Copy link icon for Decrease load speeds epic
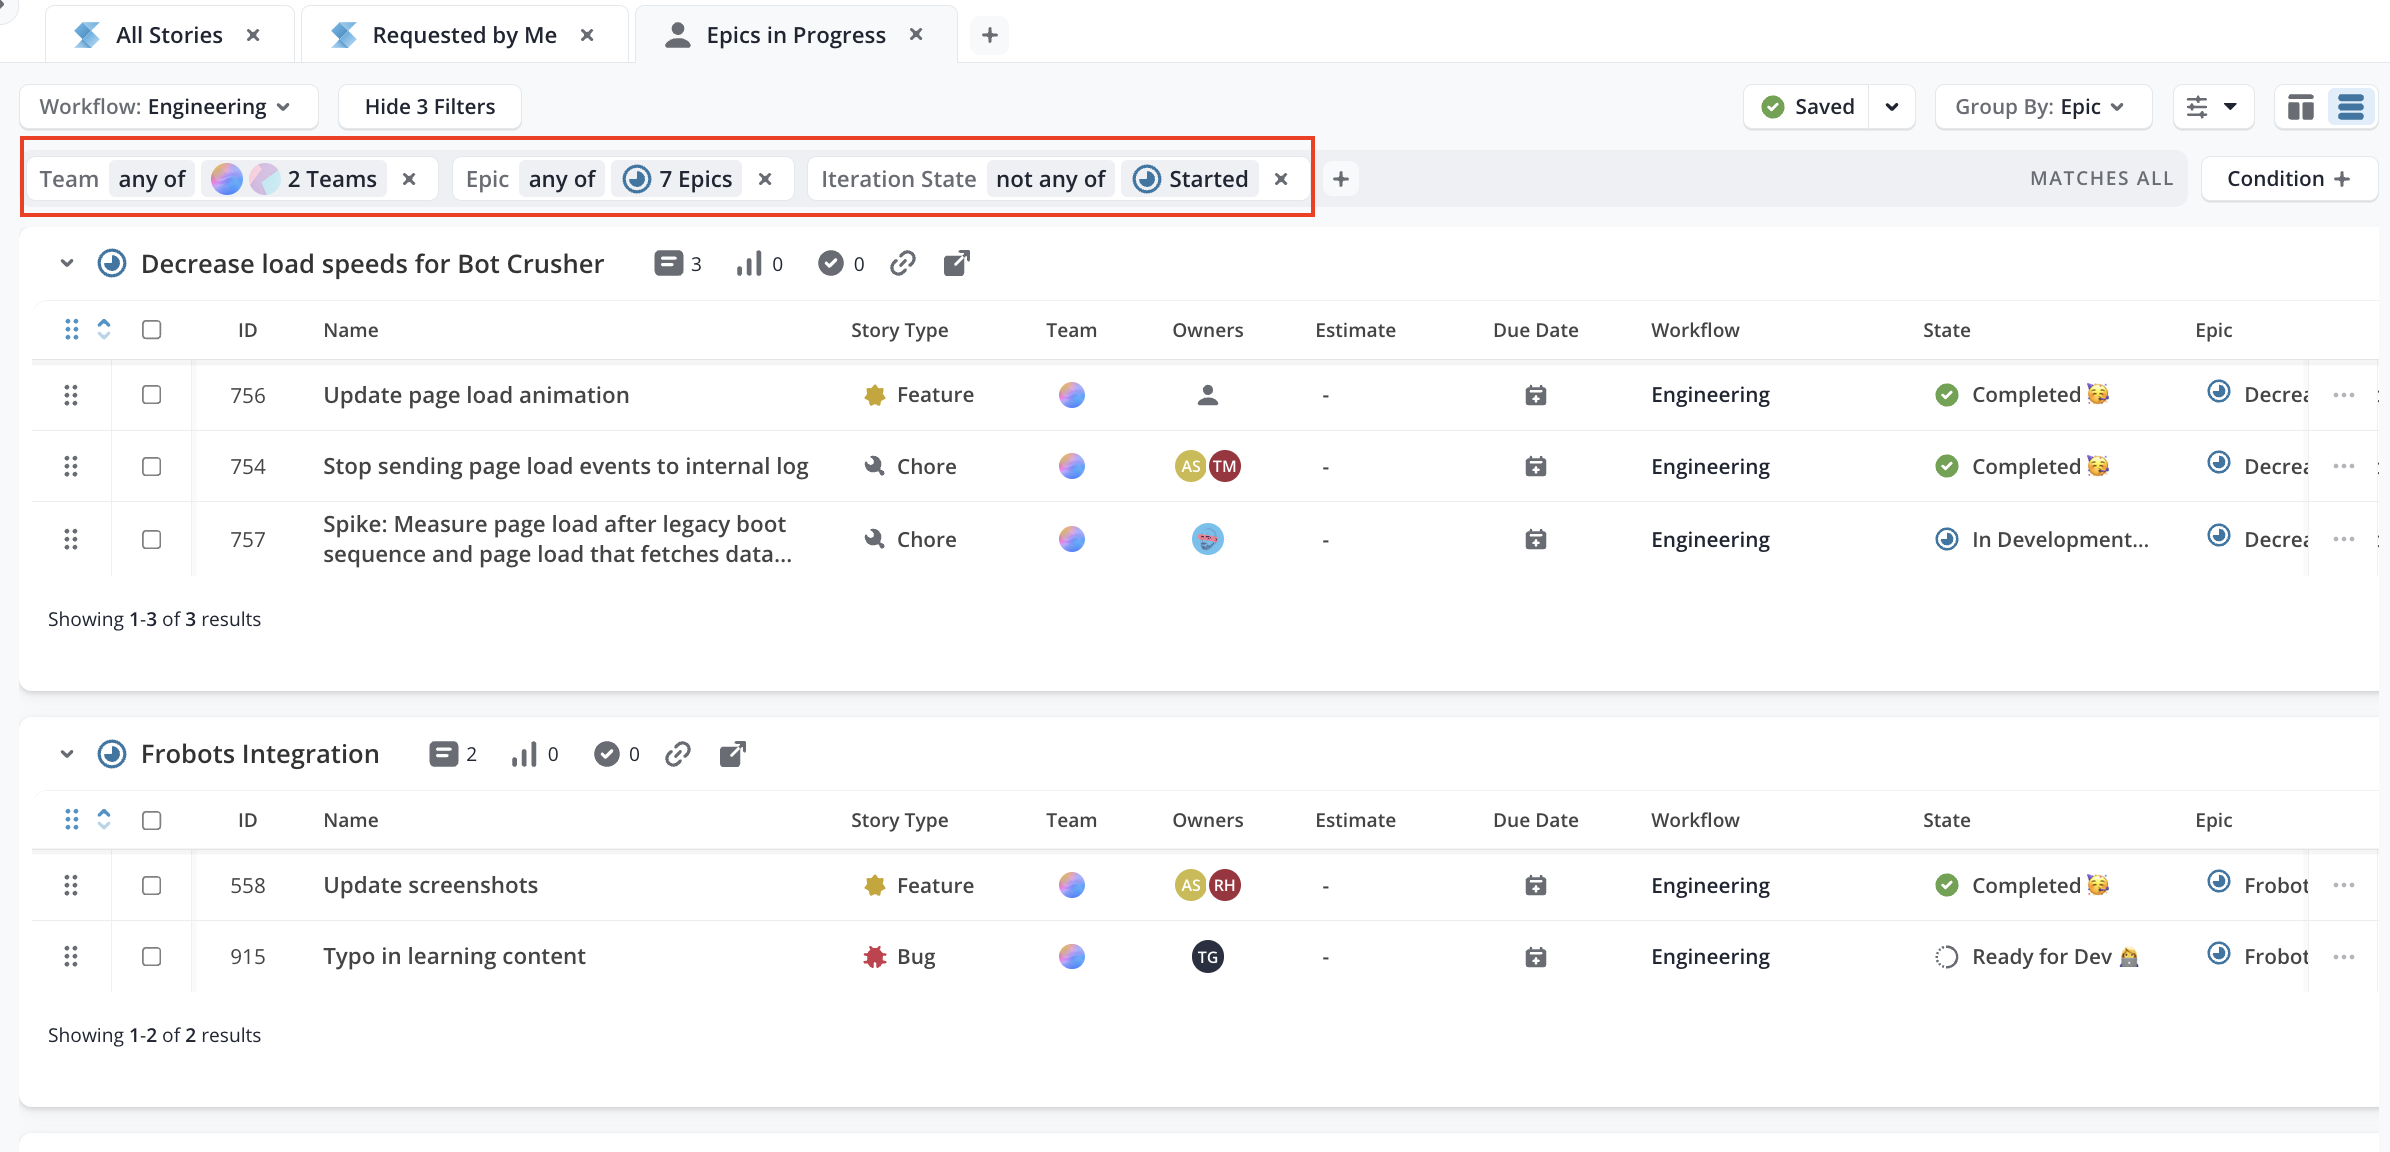Image resolution: width=2390 pixels, height=1152 pixels. (903, 263)
